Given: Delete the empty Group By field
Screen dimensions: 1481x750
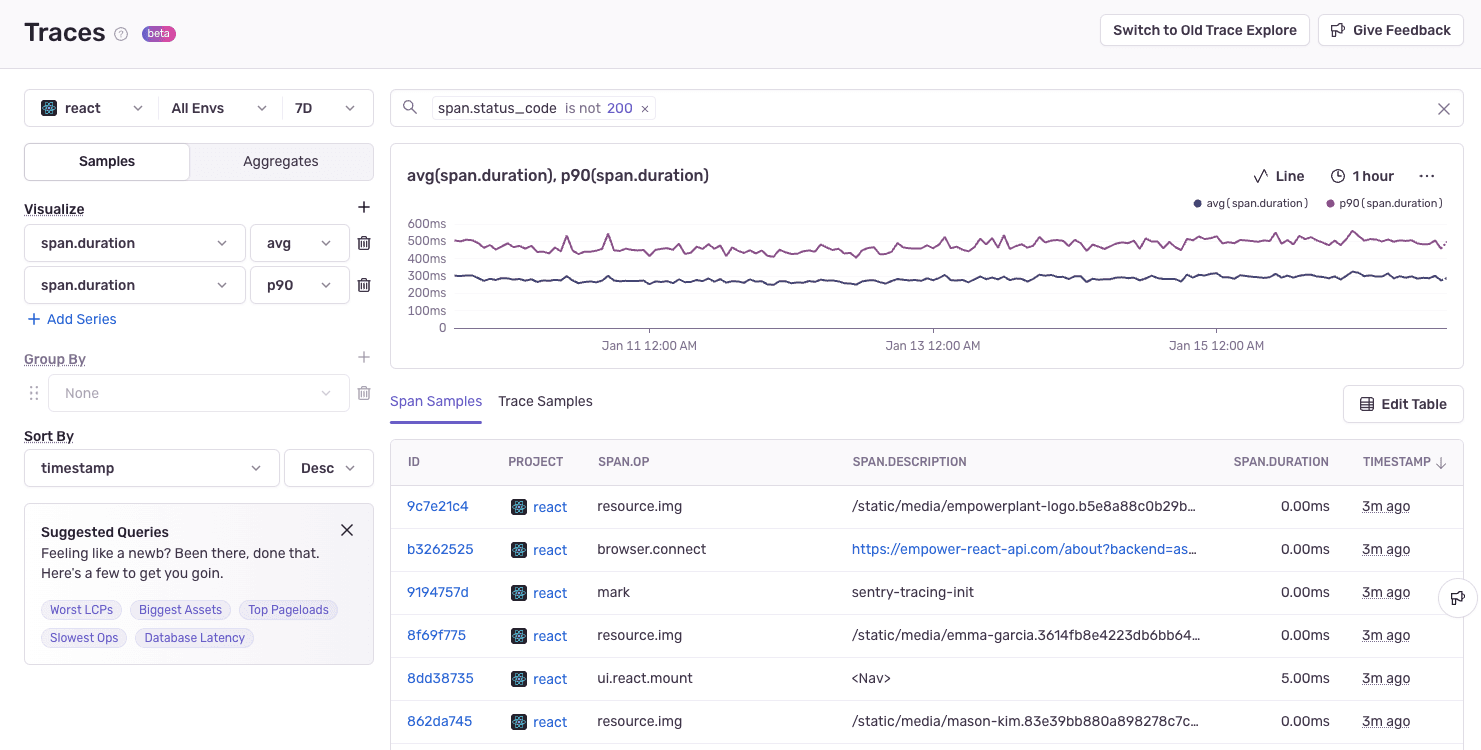Looking at the screenshot, I should [363, 392].
